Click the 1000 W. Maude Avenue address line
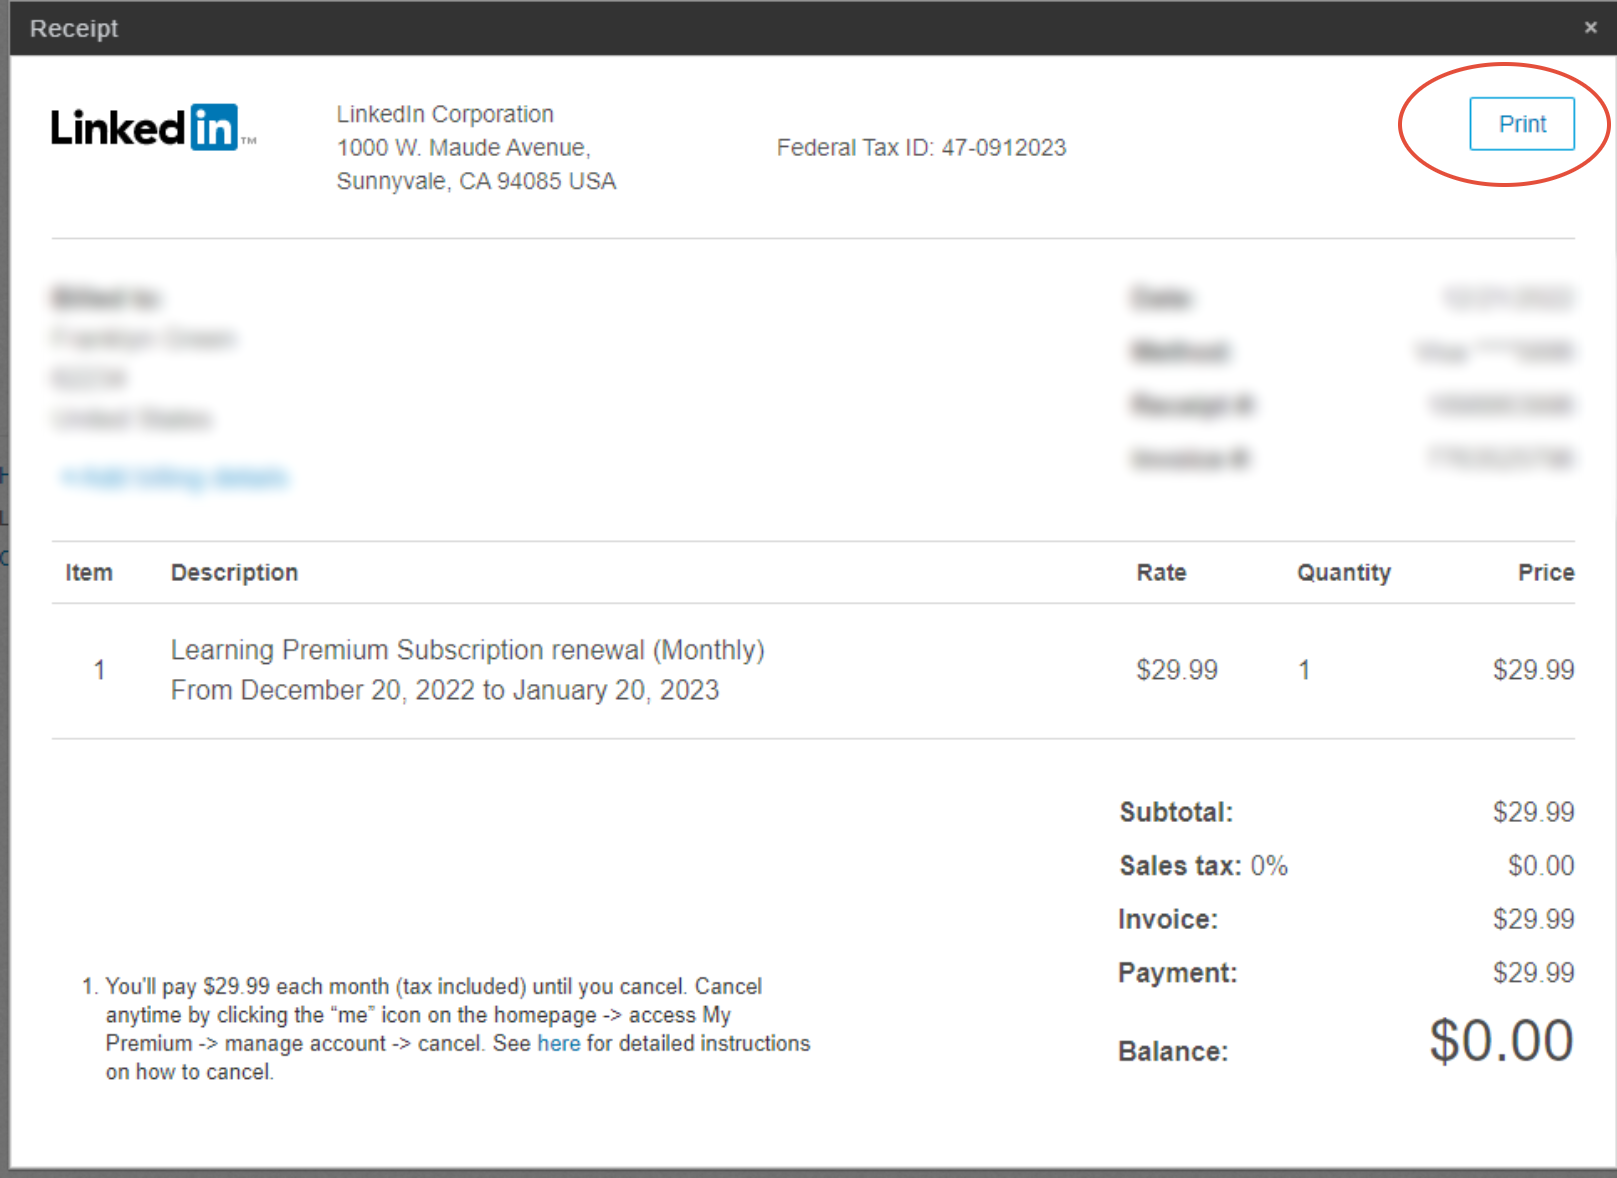The height and width of the screenshot is (1178, 1617). [464, 148]
